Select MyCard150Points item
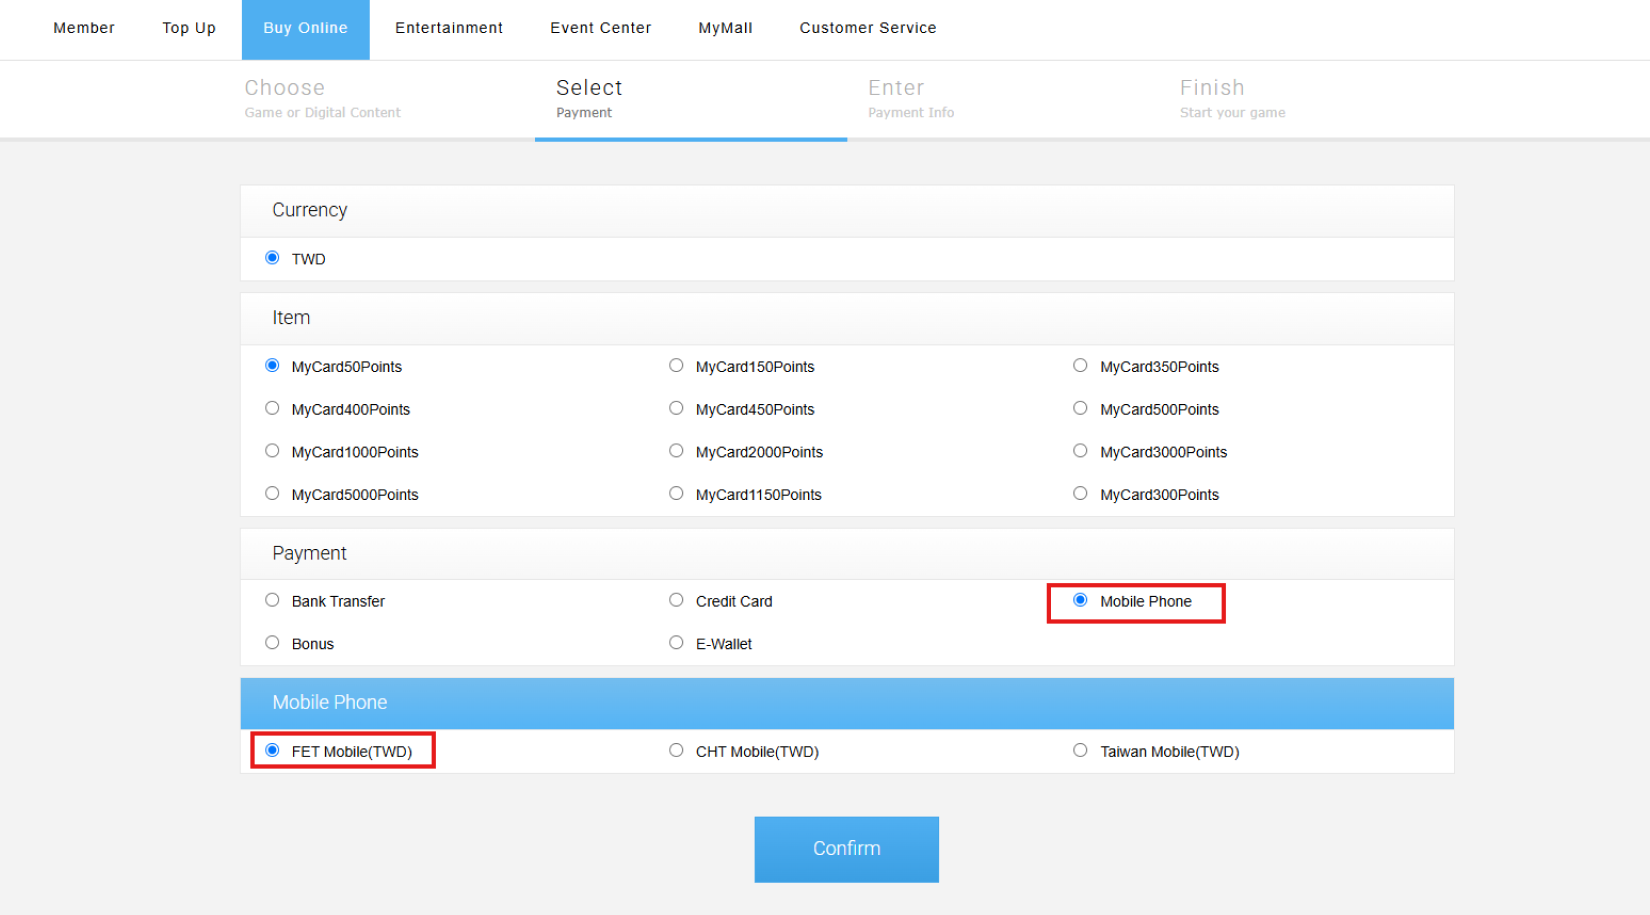The image size is (1650, 915). tap(676, 366)
